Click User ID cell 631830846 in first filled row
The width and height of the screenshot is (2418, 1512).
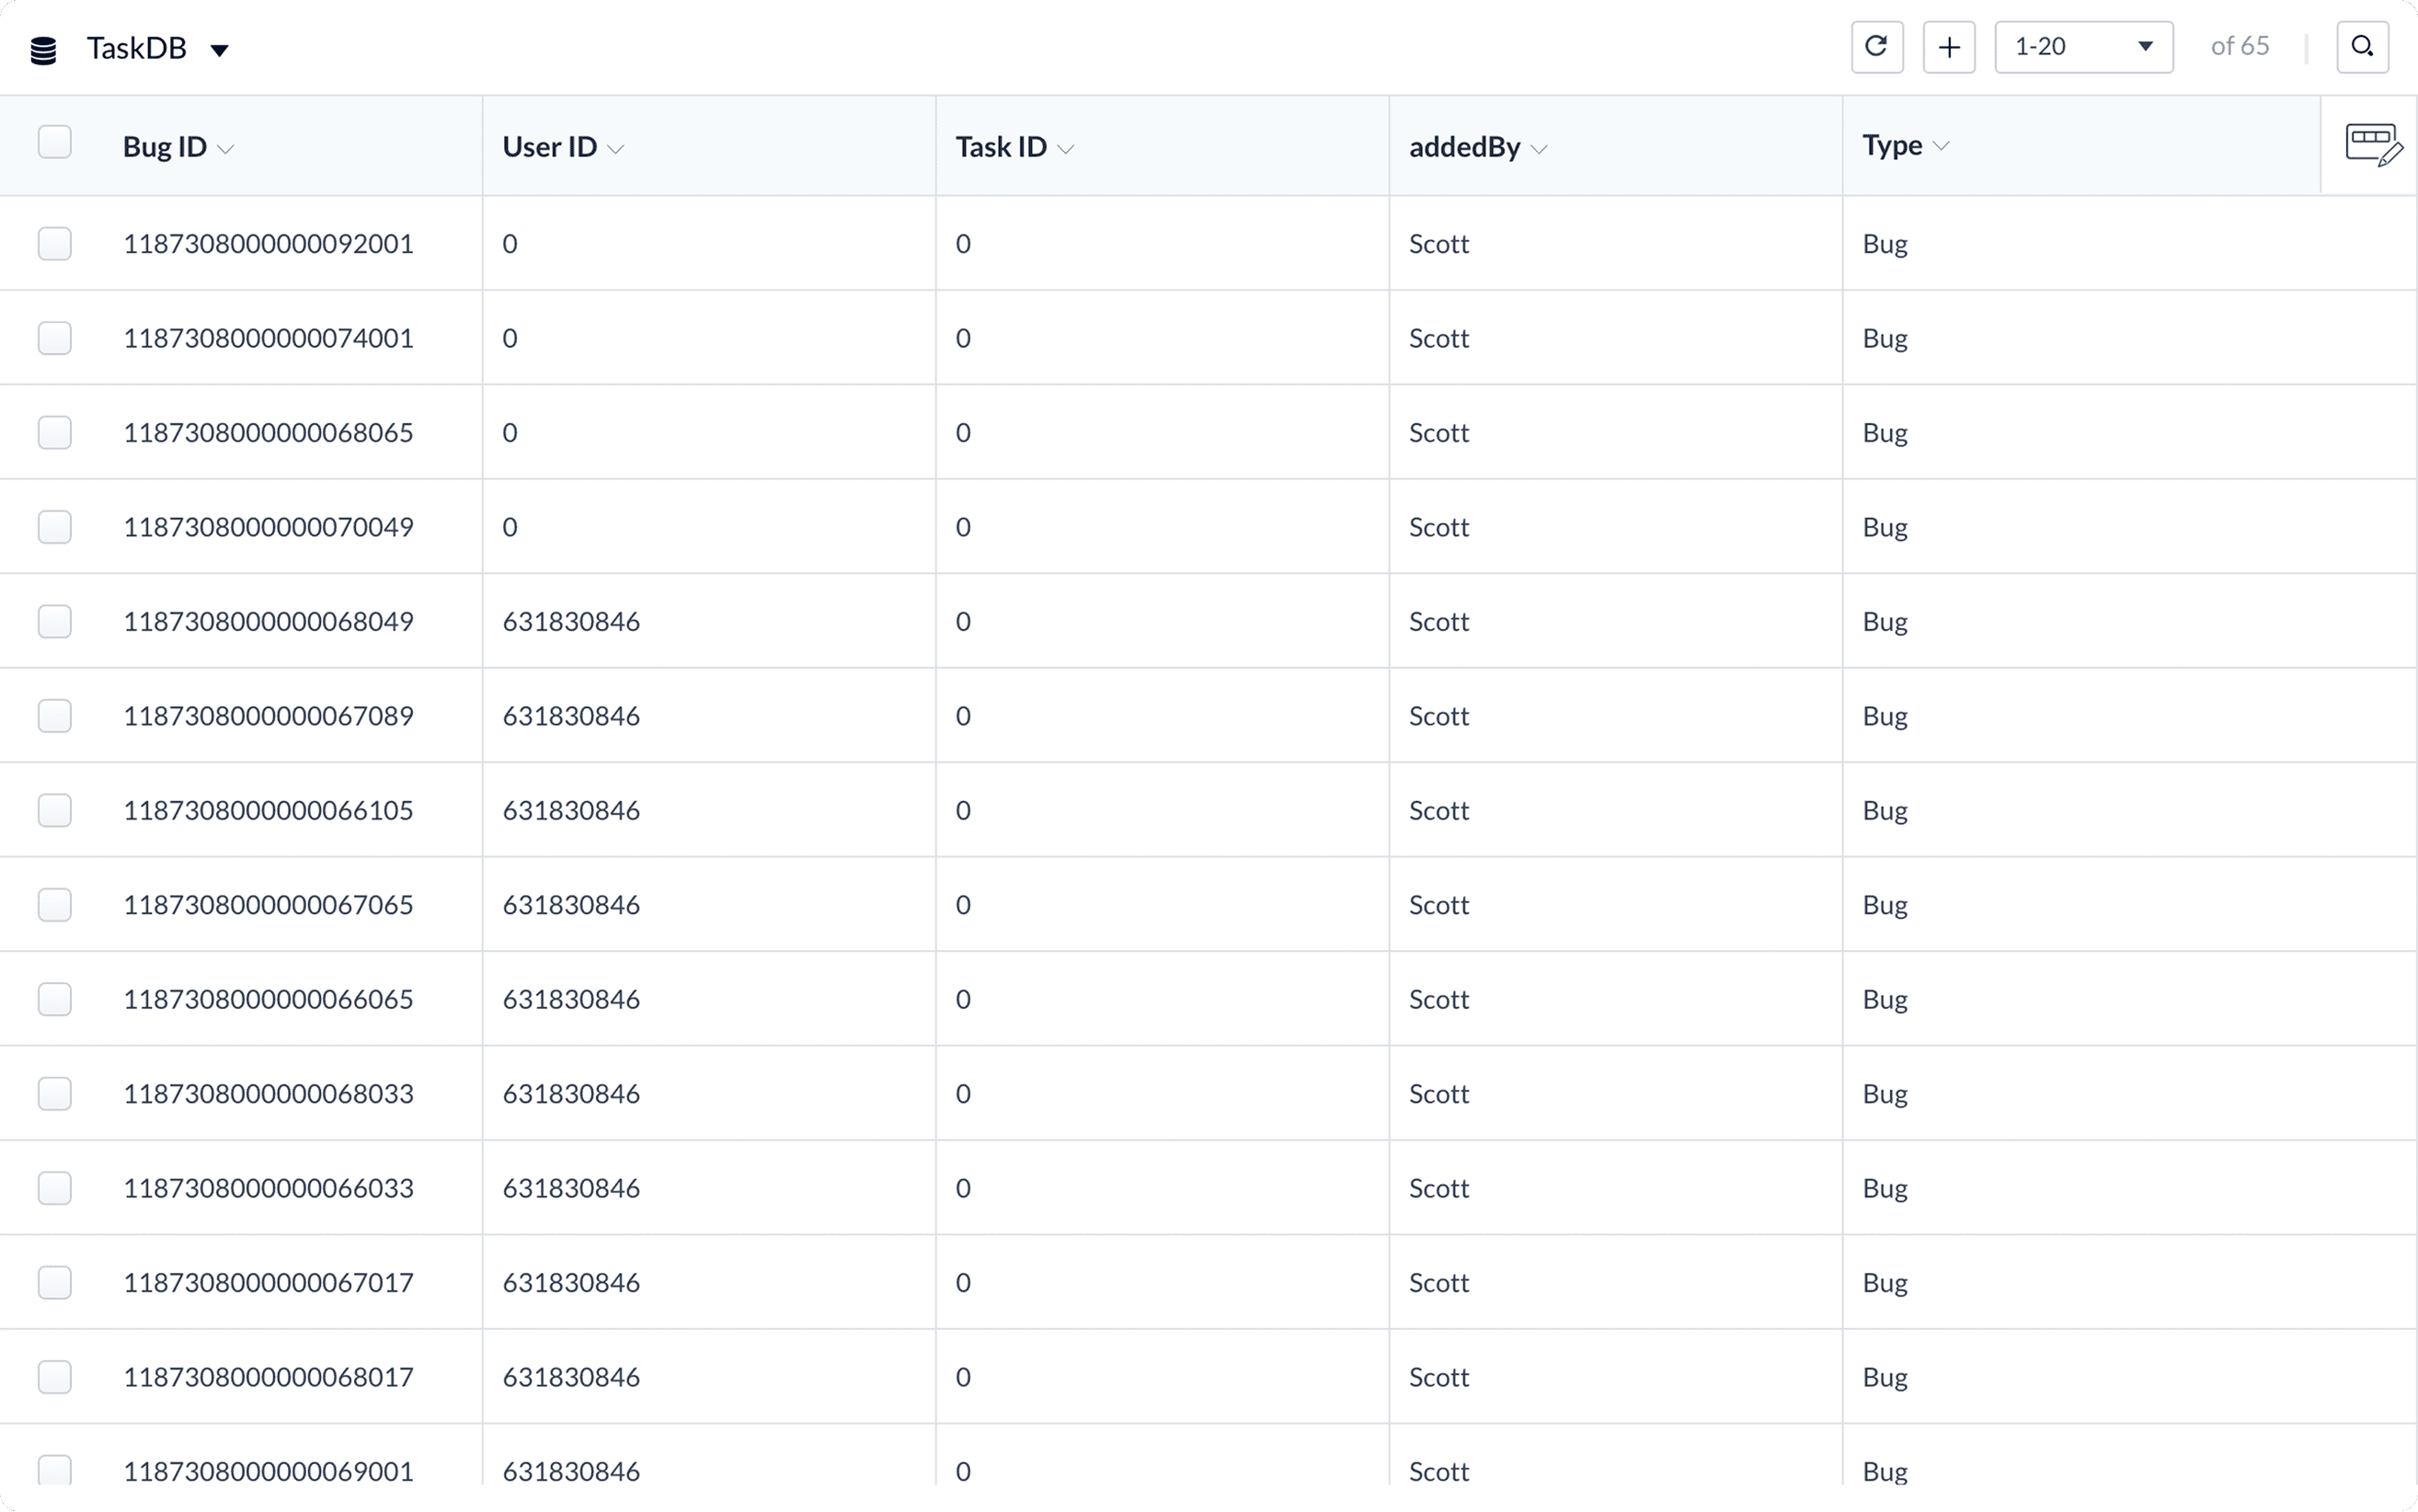pyautogui.click(x=571, y=622)
